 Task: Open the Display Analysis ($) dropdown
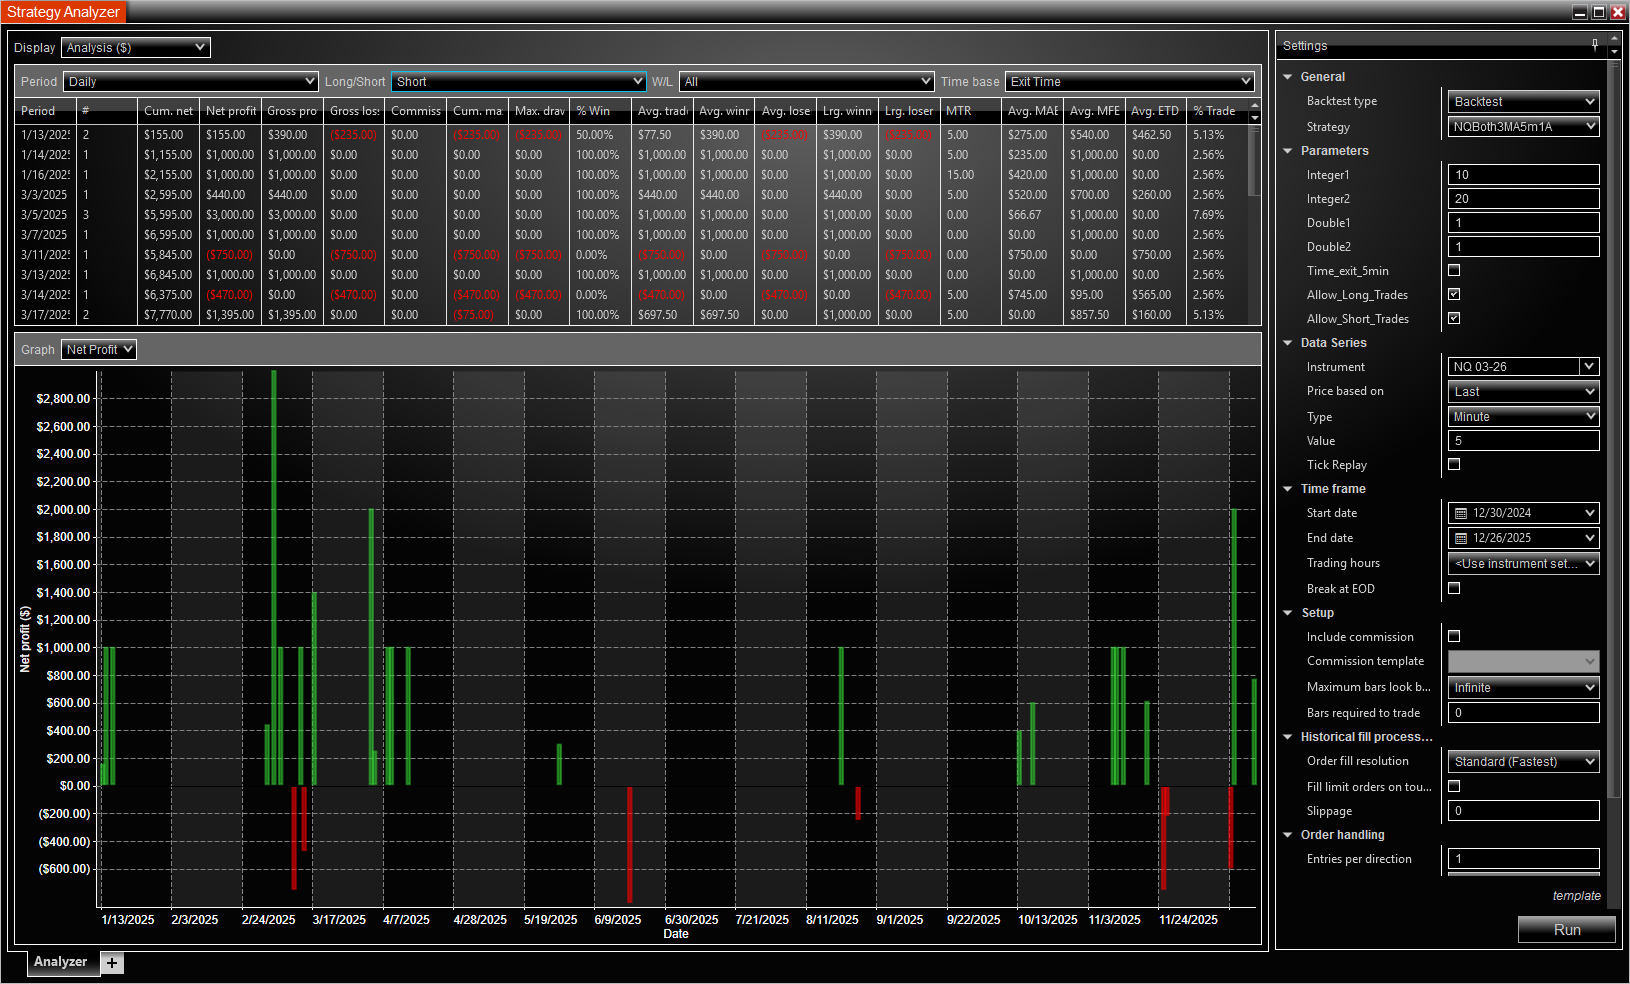coord(136,47)
